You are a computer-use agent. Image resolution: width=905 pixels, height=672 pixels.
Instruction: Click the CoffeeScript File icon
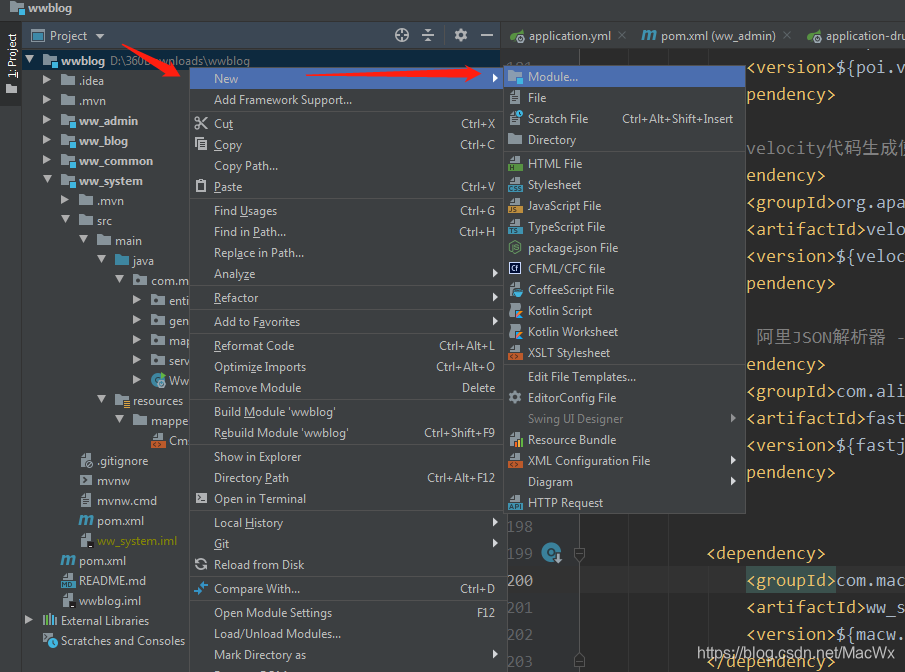(x=515, y=290)
